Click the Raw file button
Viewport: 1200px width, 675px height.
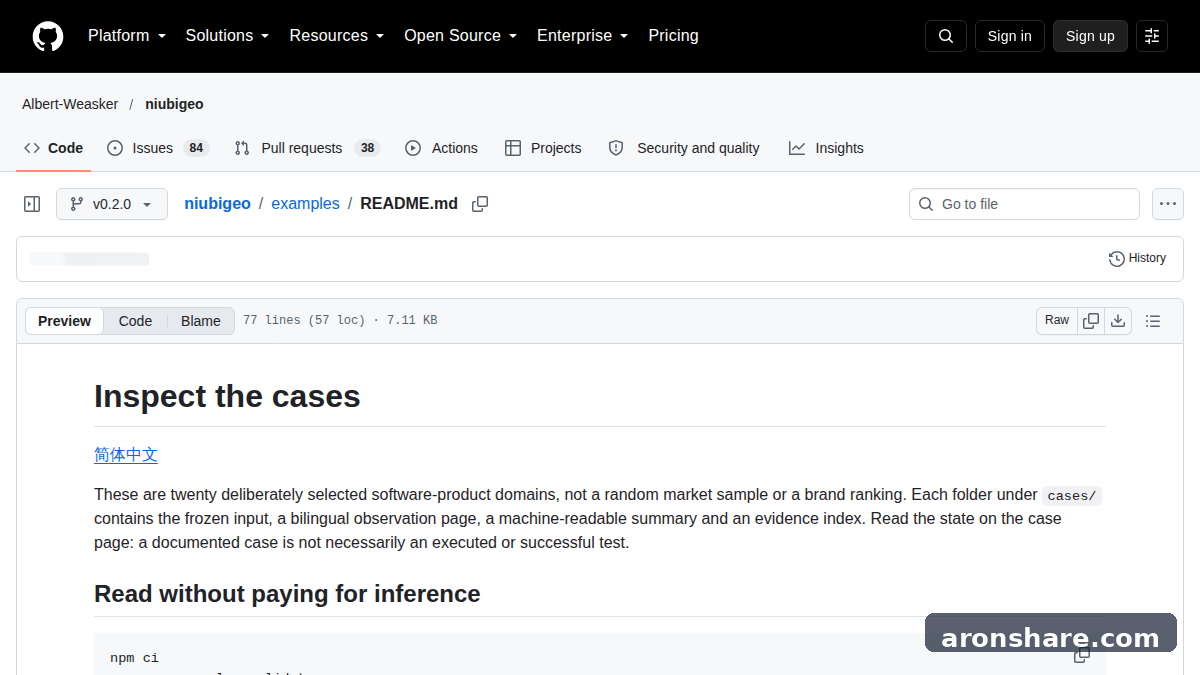(x=1057, y=321)
